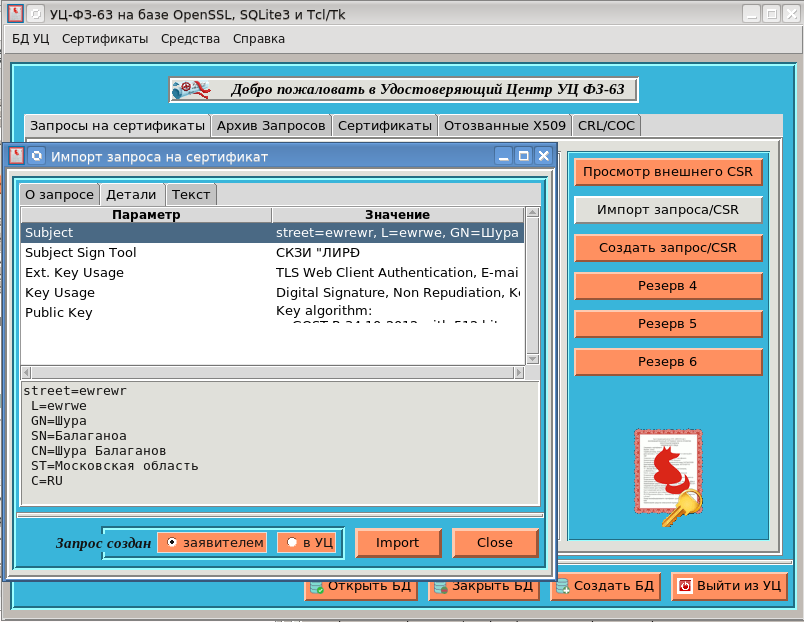This screenshot has height=622, width=804.
Task: Switch to the Текст tab
Action: 190,195
